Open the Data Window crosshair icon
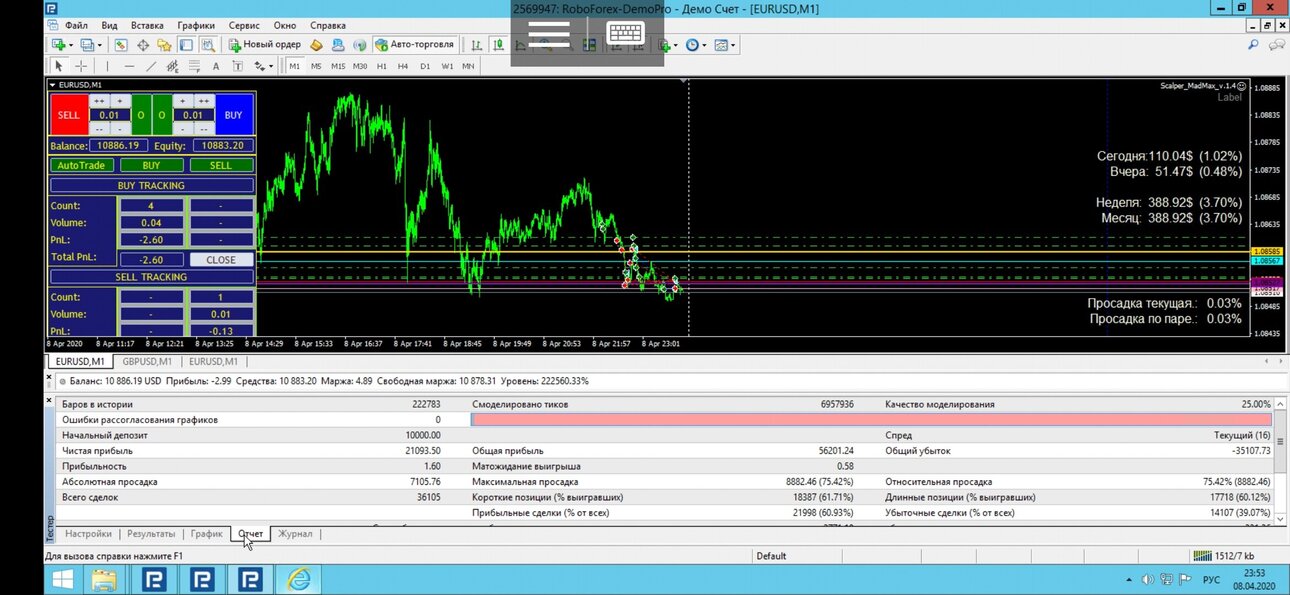Image resolution: width=1290 pixels, height=595 pixels. (x=143, y=45)
